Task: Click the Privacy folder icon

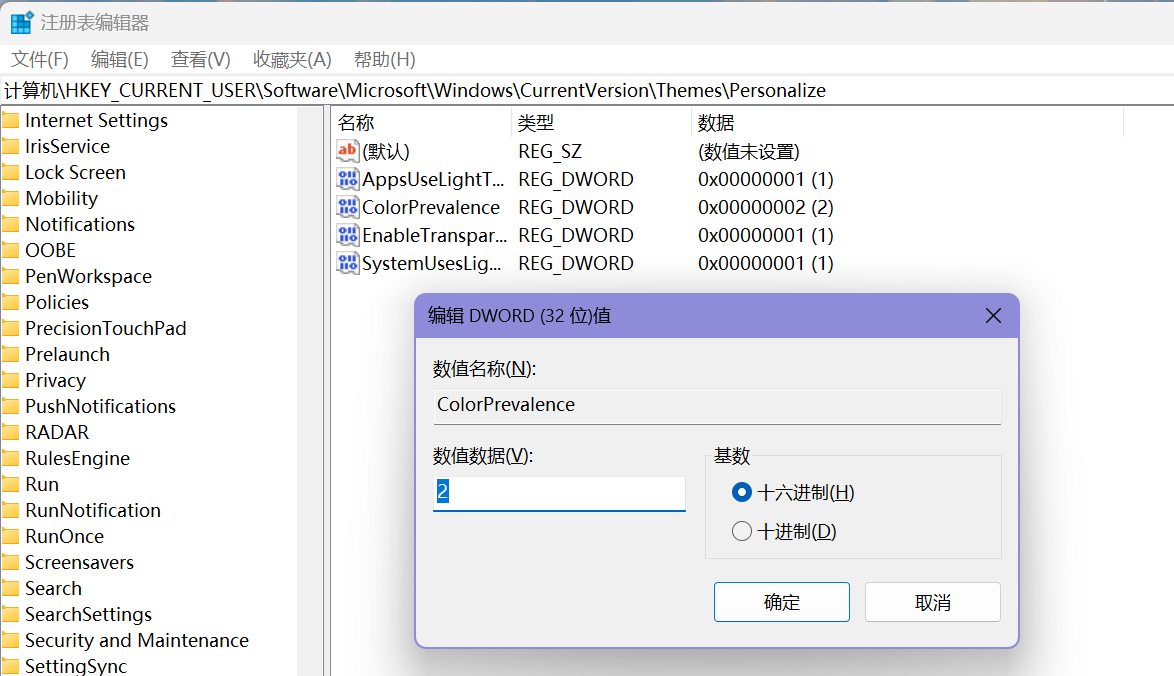Action: (x=11, y=381)
